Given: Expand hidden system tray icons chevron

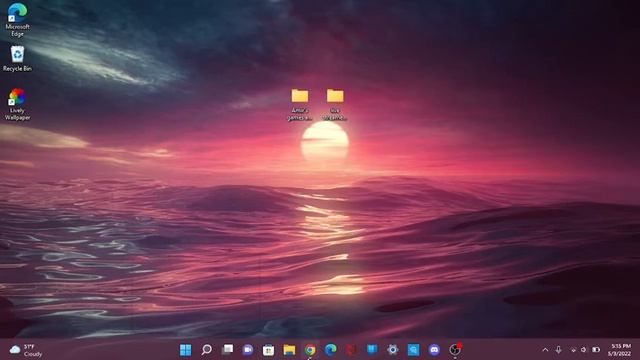Looking at the screenshot, I should click(545, 350).
